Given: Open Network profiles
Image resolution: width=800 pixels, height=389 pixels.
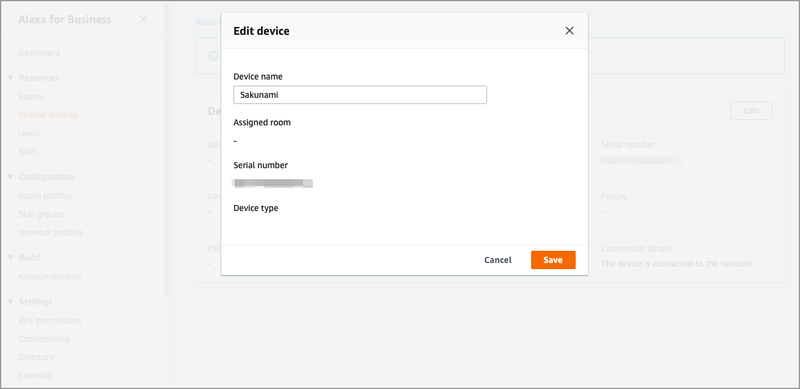Looking at the screenshot, I should [50, 232].
